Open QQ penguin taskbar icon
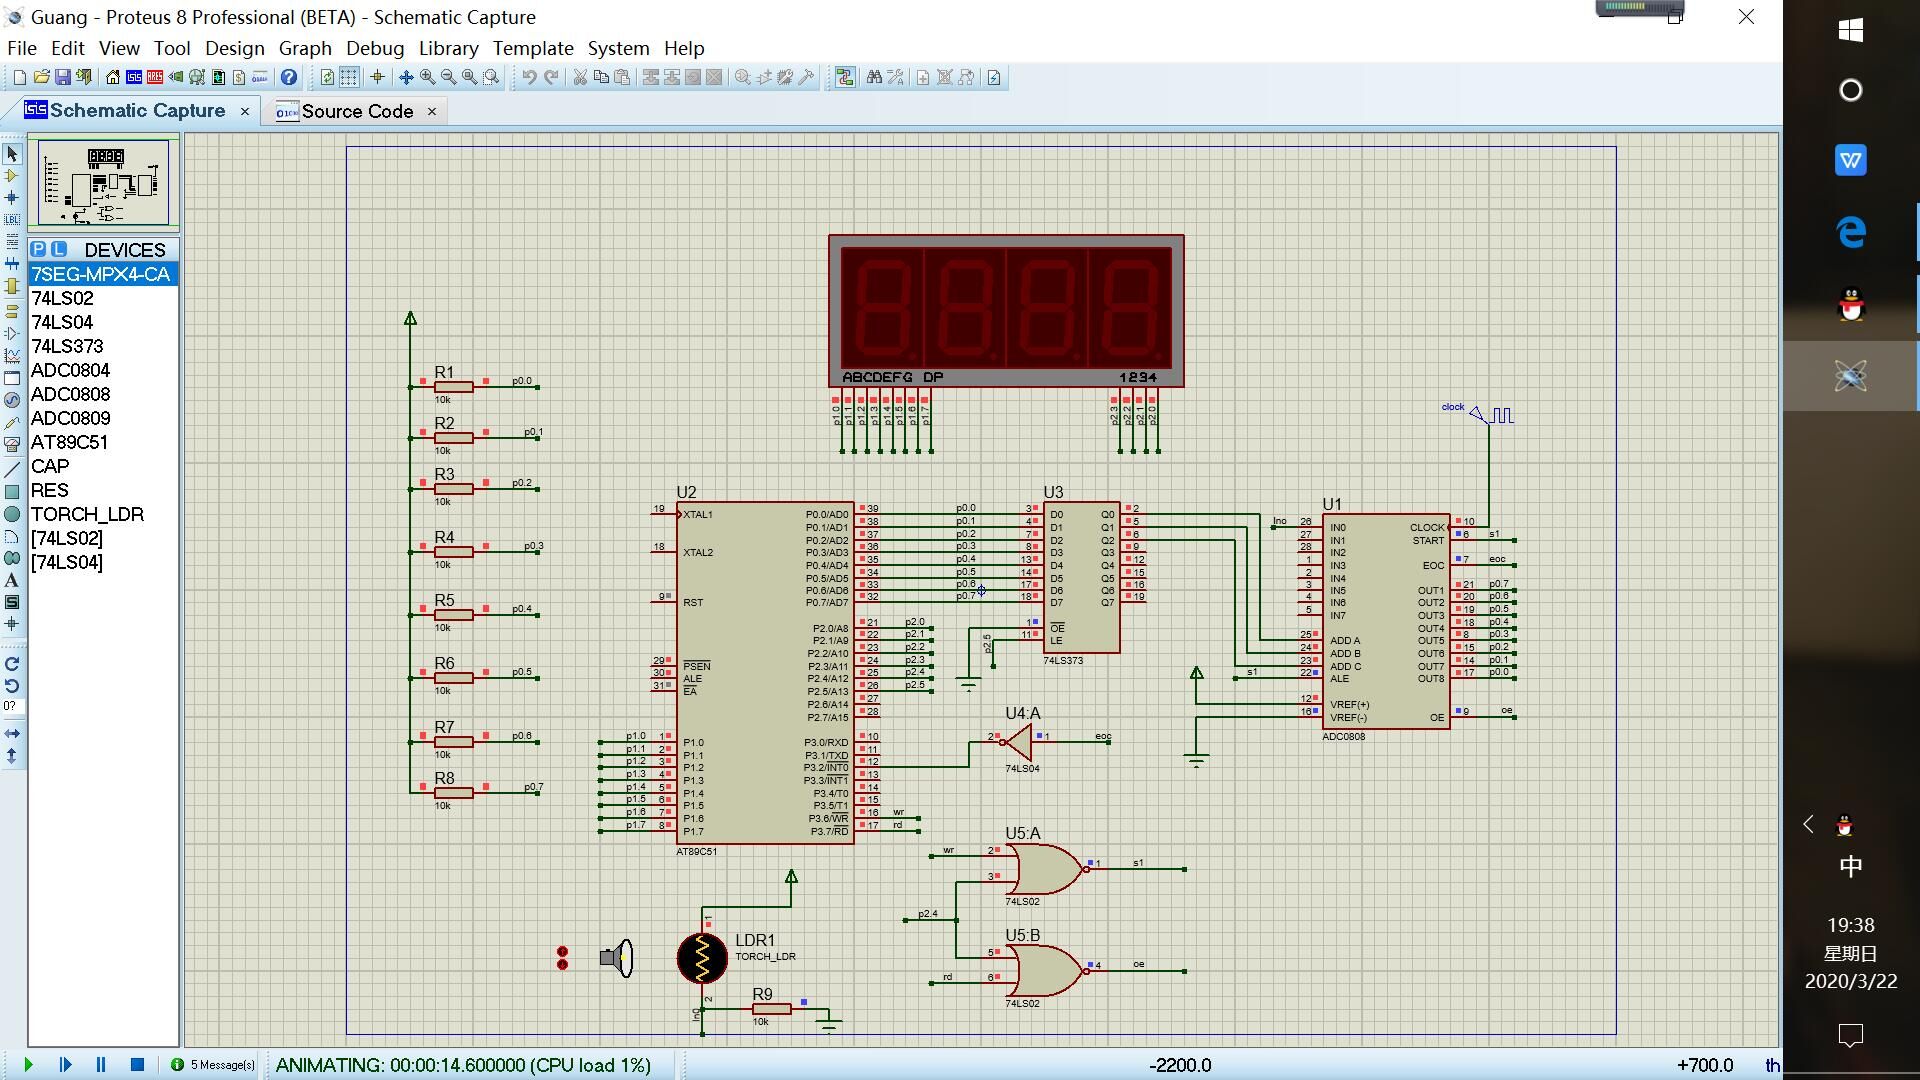This screenshot has height=1080, width=1920. click(x=1851, y=305)
